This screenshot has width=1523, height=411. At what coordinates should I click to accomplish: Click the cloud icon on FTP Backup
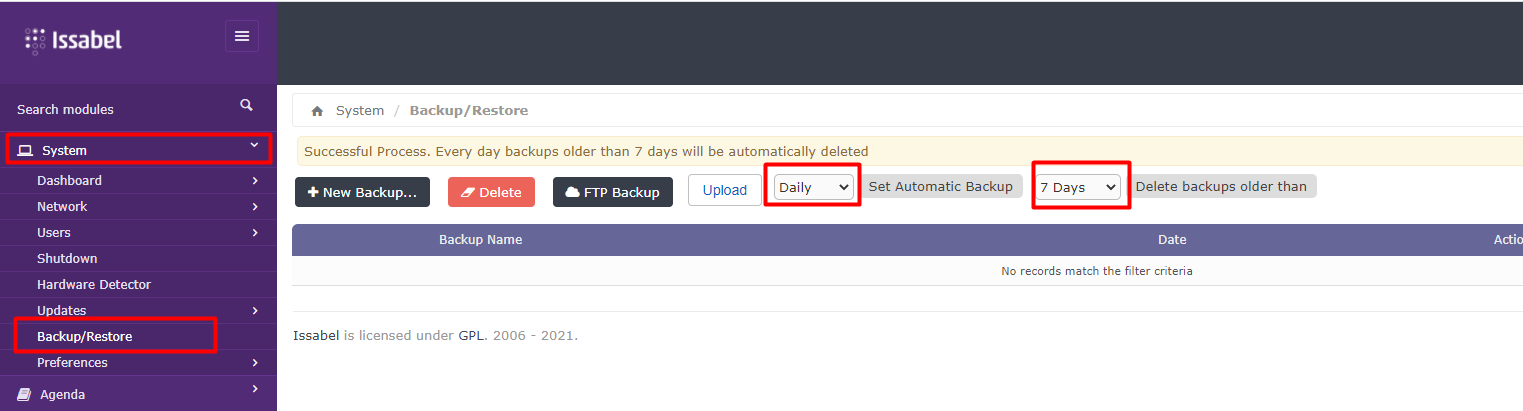tap(573, 192)
